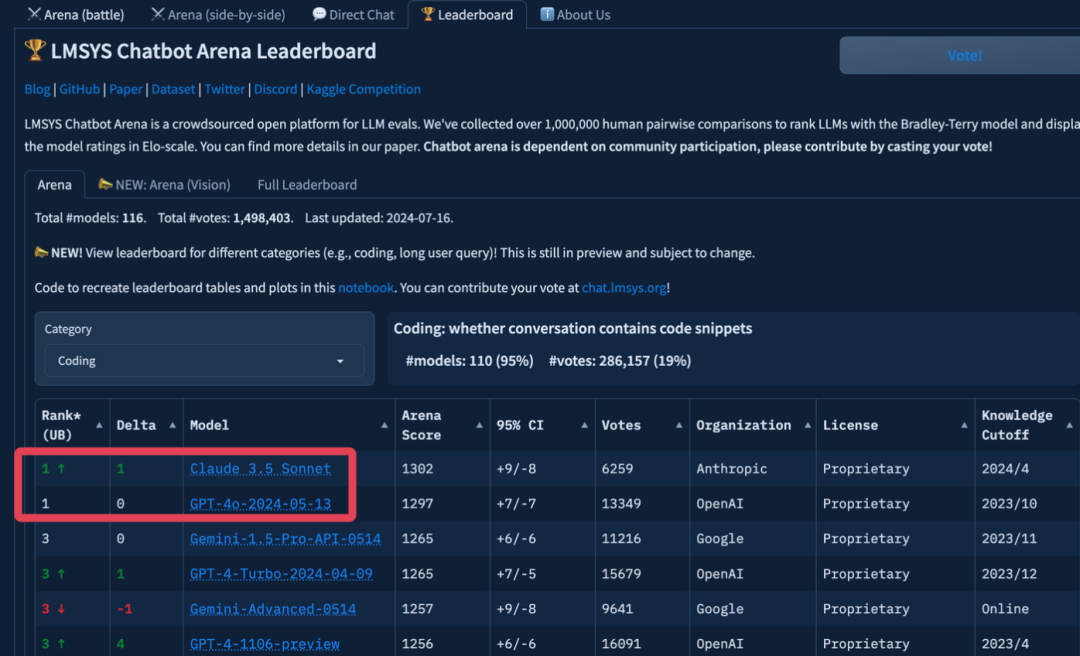Viewport: 1080px width, 656px height.
Task: Sort by Model column arrow
Action: [x=384, y=425]
